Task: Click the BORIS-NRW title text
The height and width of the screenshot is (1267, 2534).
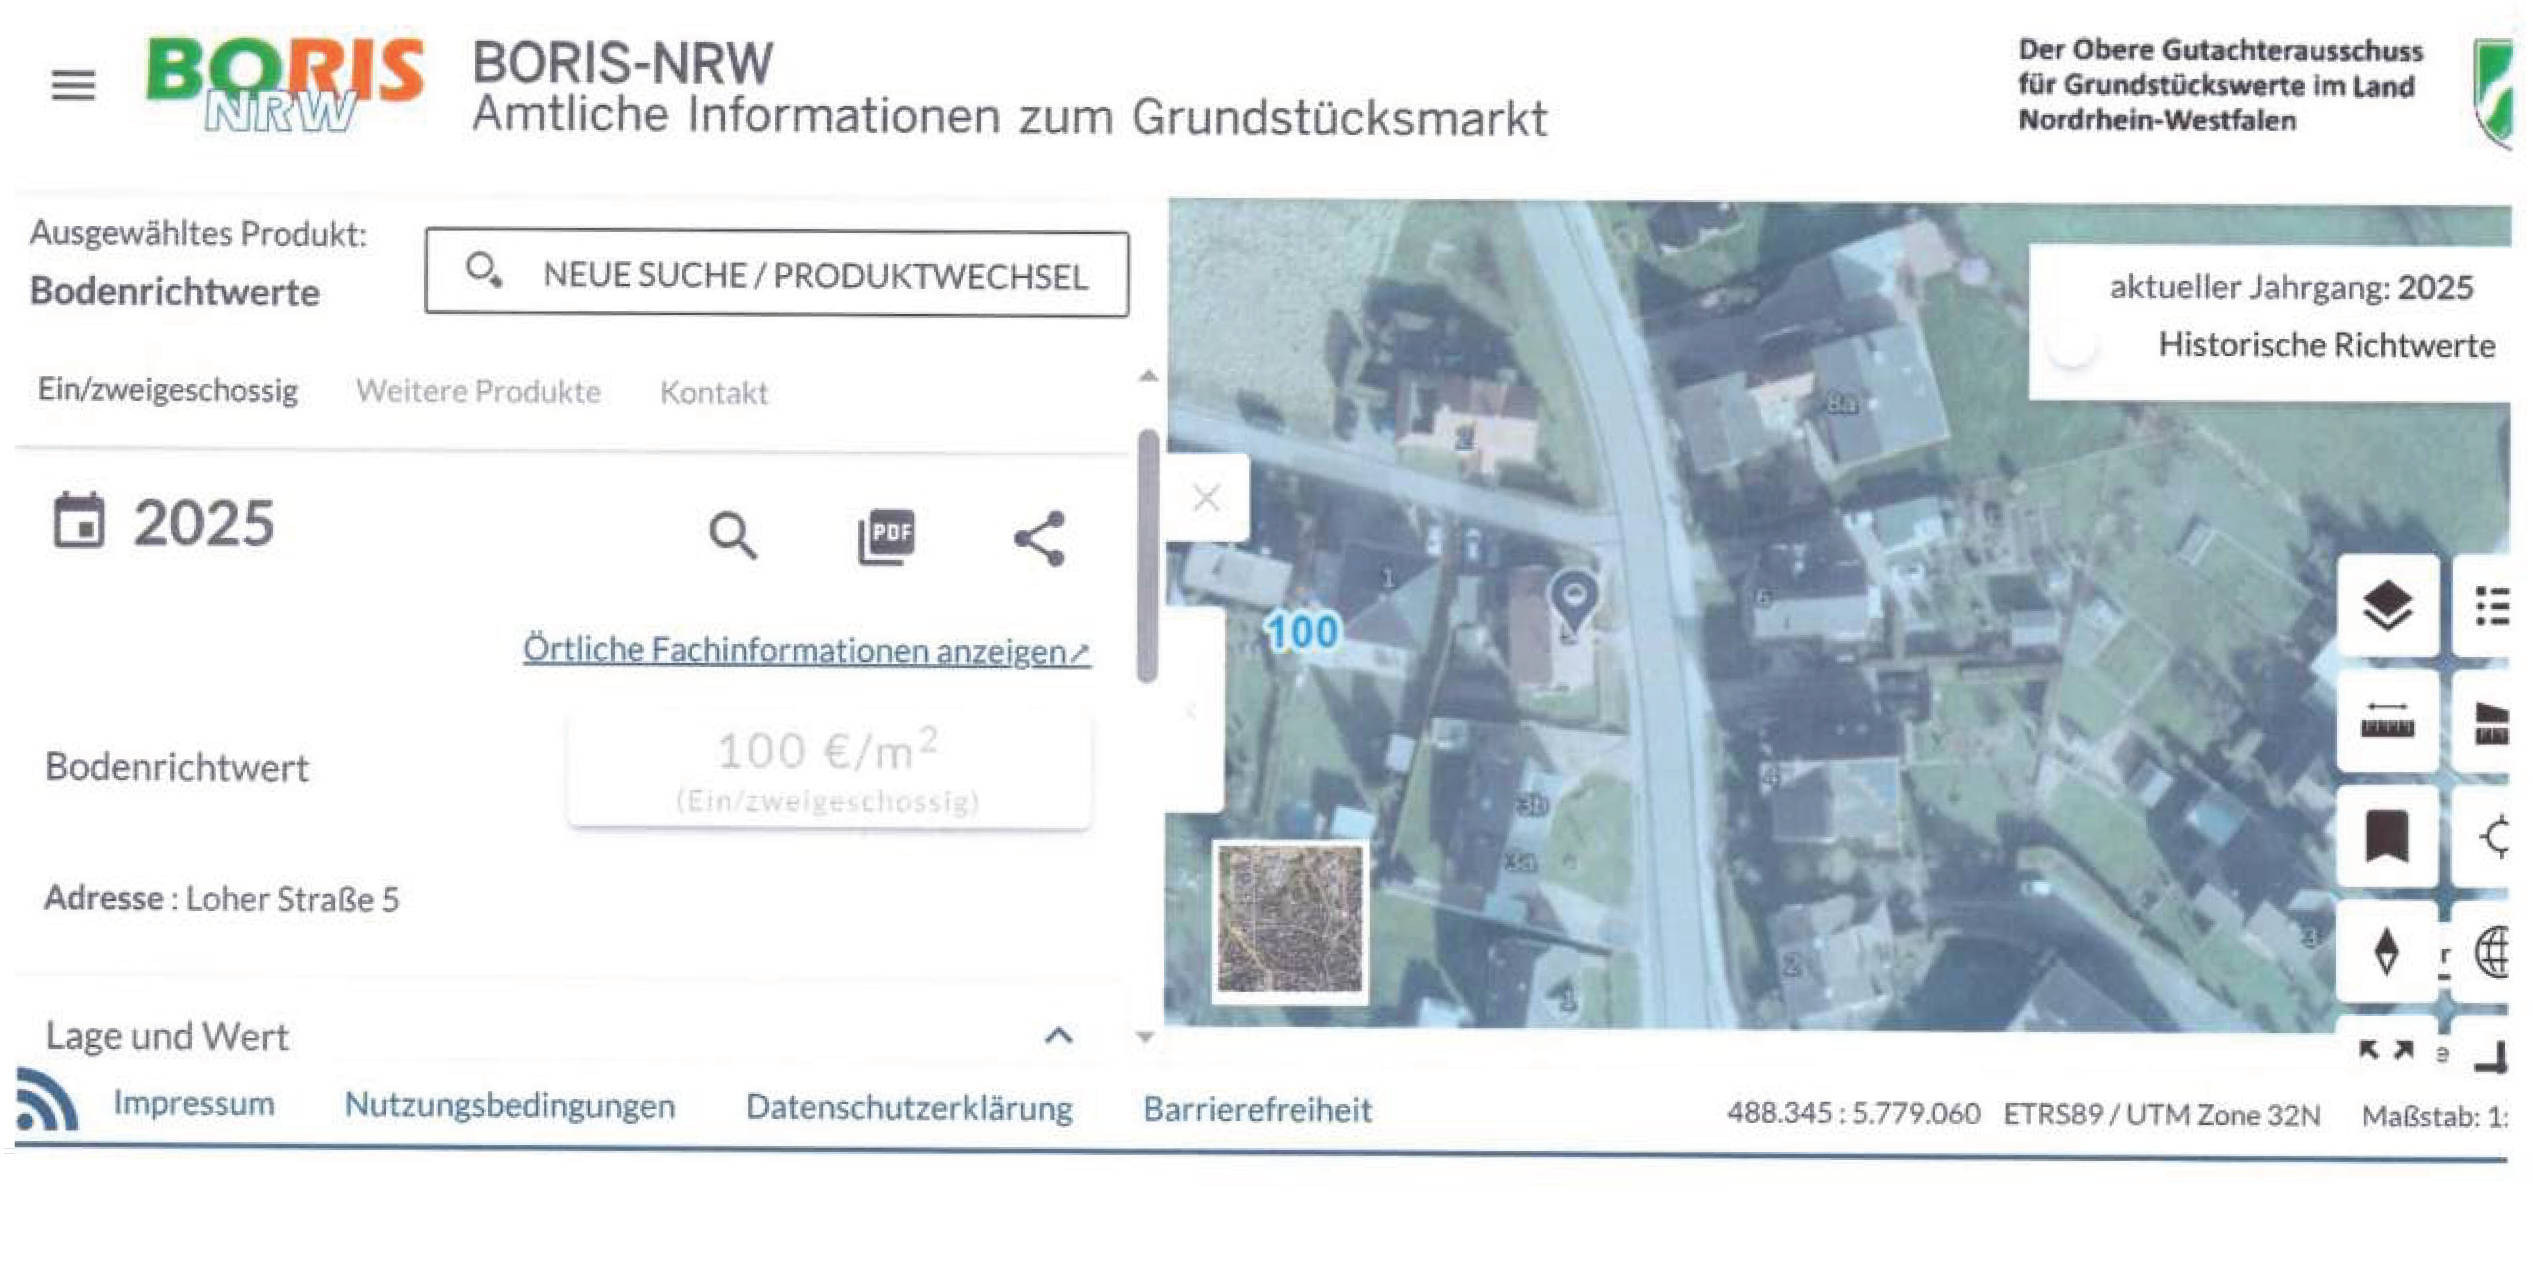Action: click(622, 62)
